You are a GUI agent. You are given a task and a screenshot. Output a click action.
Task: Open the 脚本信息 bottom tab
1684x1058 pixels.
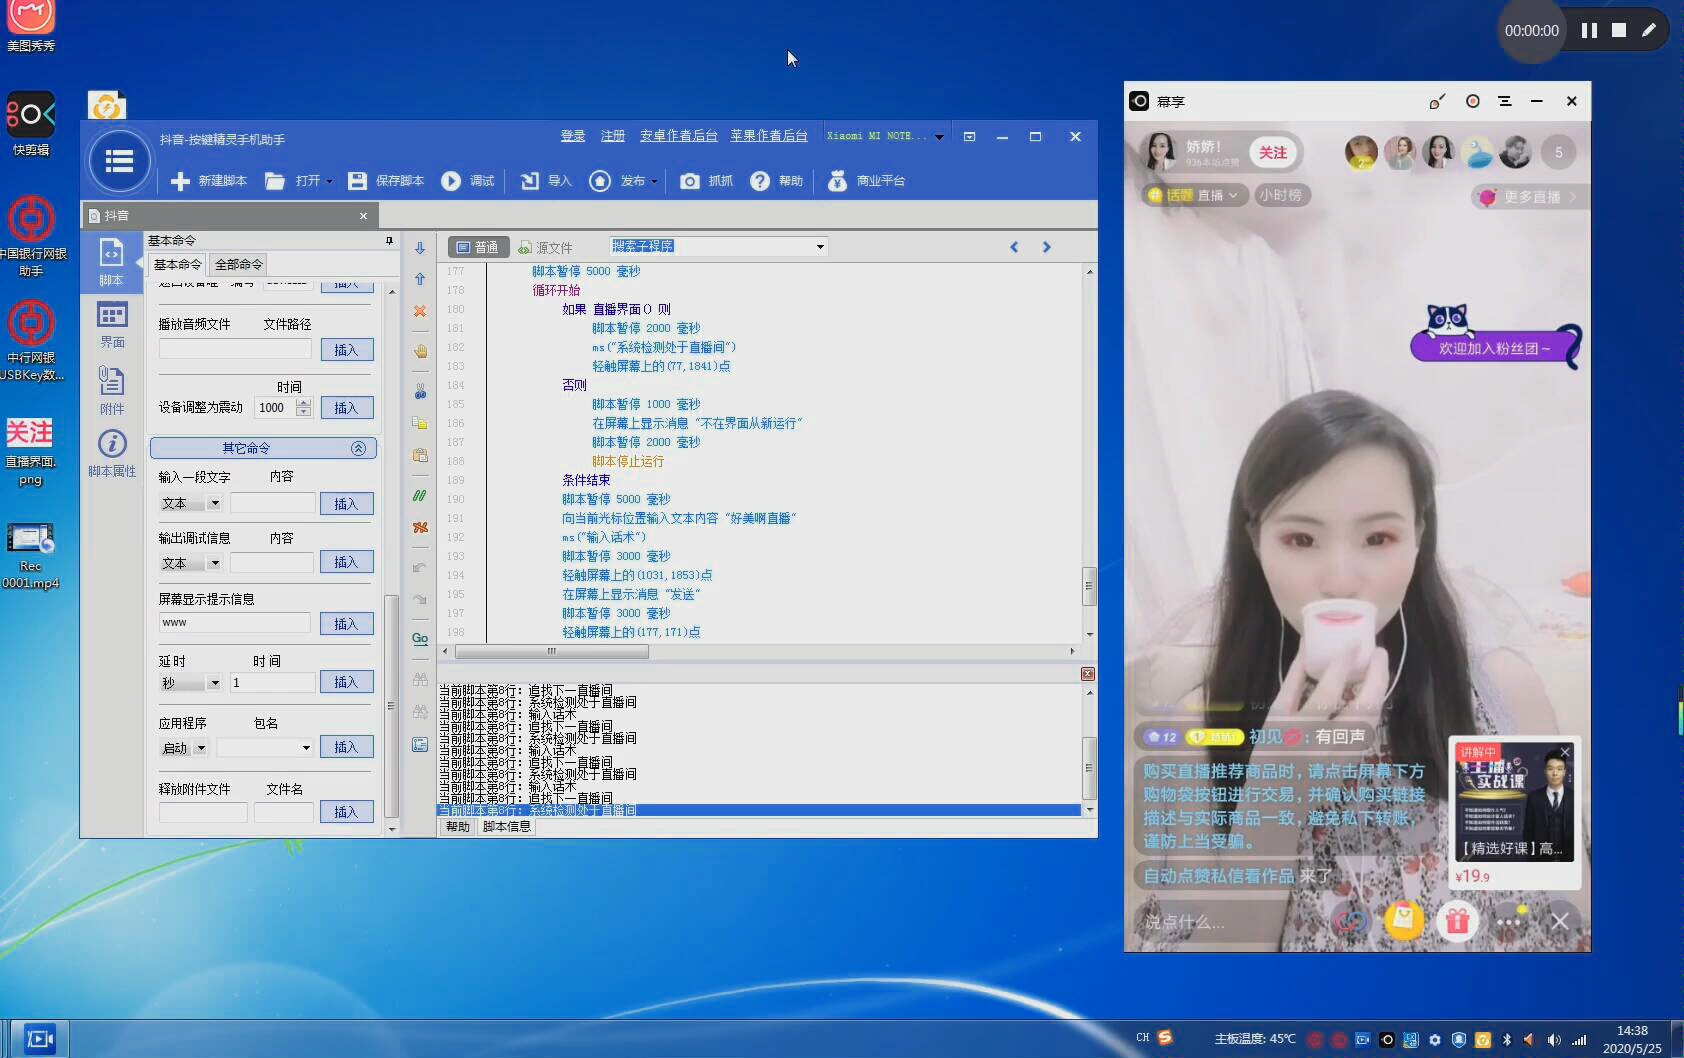point(507,827)
